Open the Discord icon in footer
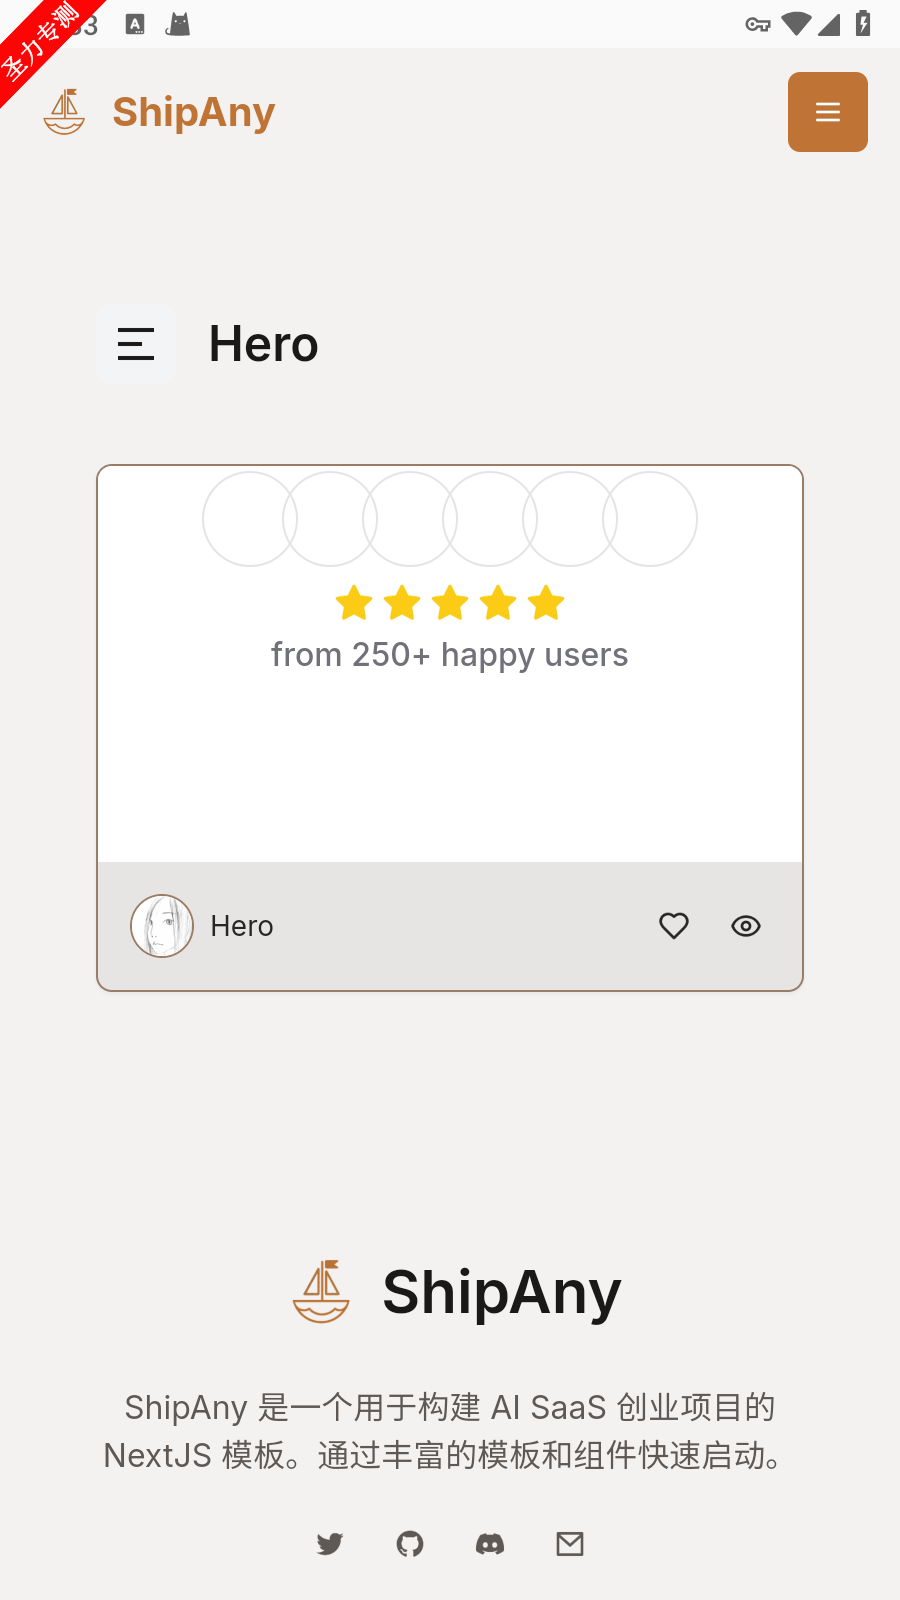Image resolution: width=900 pixels, height=1600 pixels. (490, 1544)
